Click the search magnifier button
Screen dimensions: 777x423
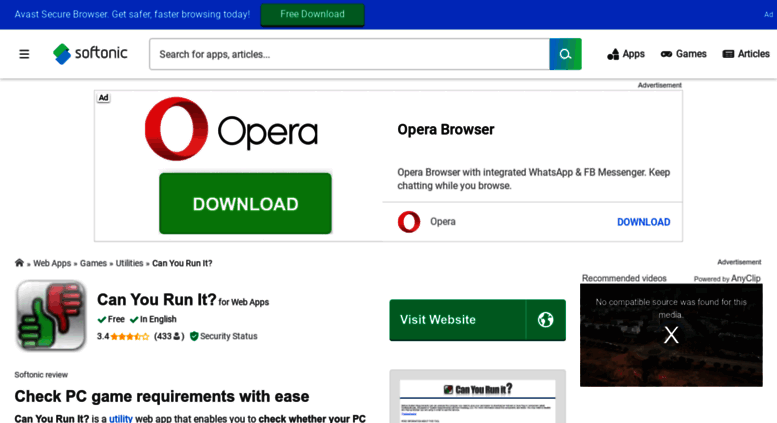[x=565, y=54]
